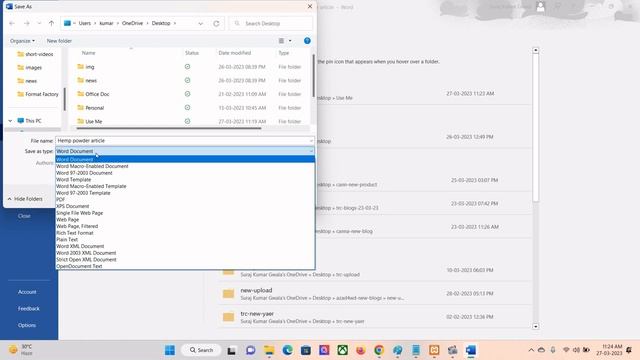Open Google Chrome from taskbar
The height and width of the screenshot is (360, 640).
pyautogui.click(x=379, y=350)
